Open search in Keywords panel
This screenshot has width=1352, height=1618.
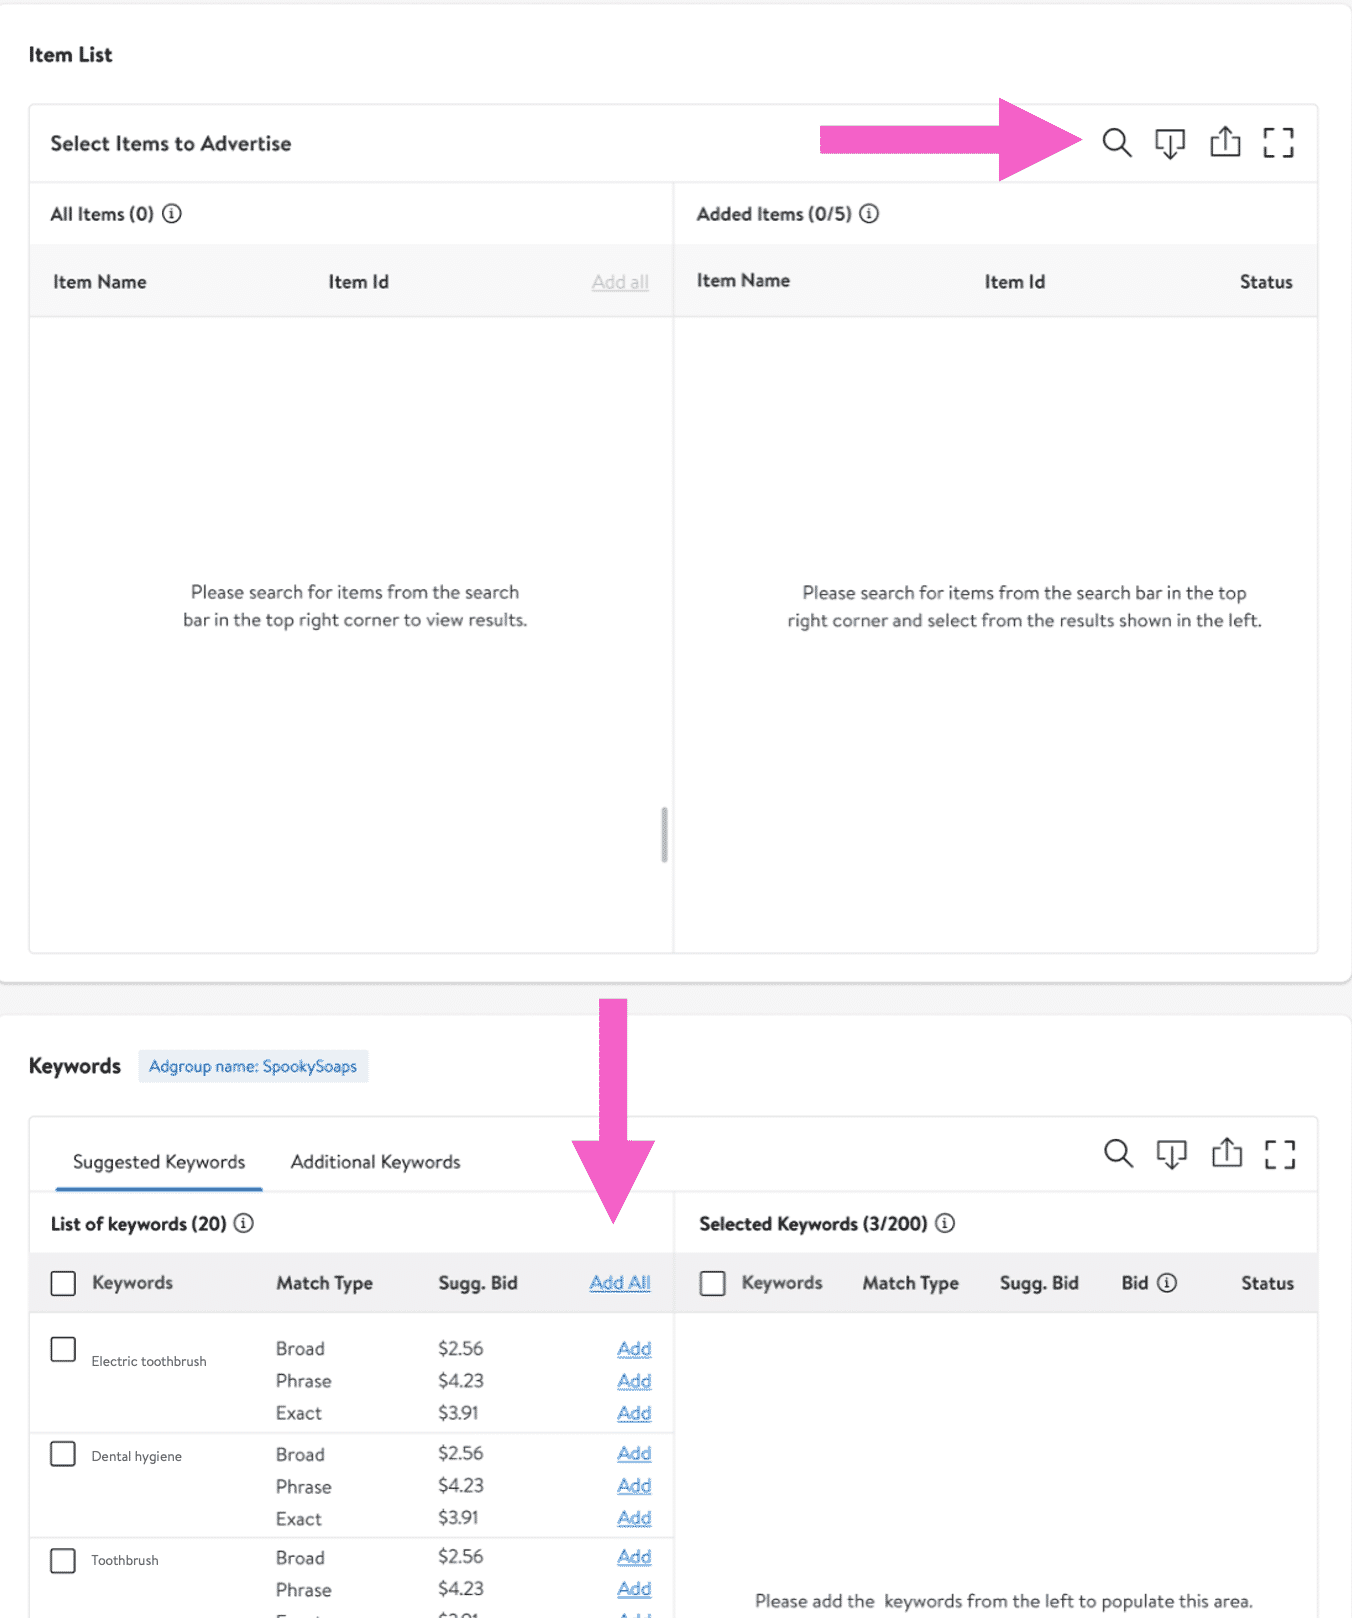[1118, 1154]
